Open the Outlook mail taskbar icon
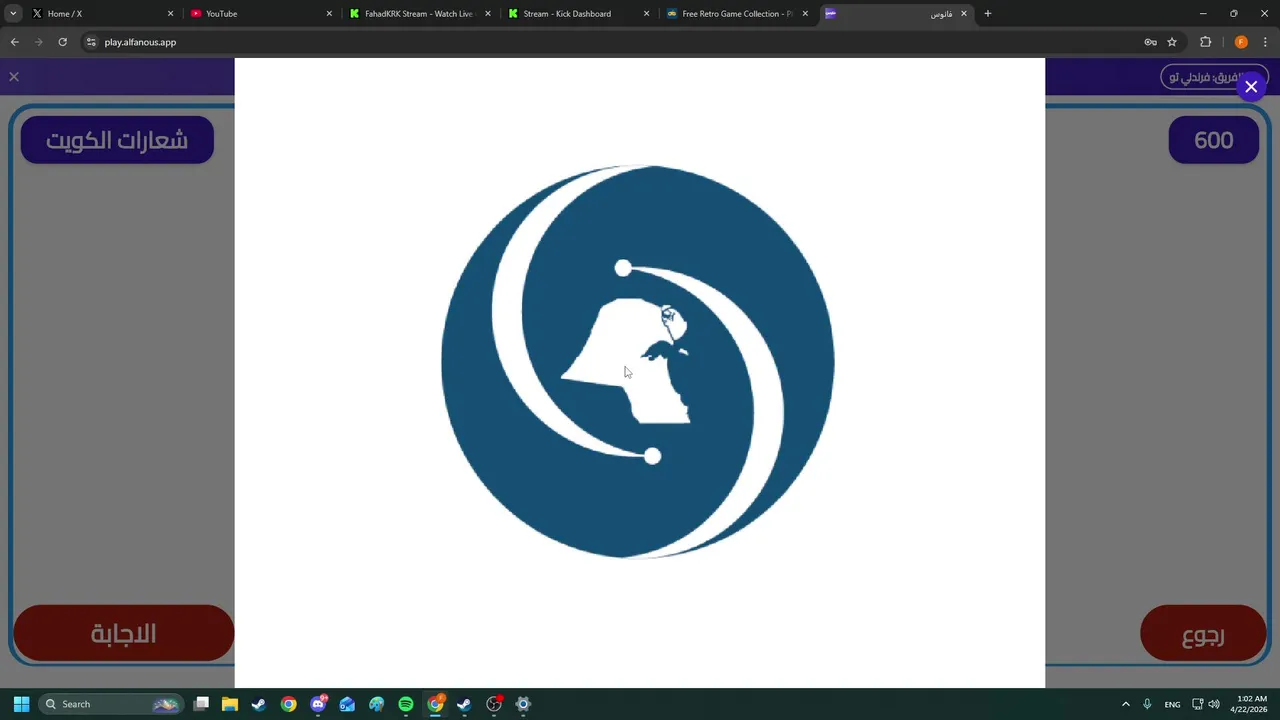Image resolution: width=1280 pixels, height=720 pixels. (x=347, y=704)
